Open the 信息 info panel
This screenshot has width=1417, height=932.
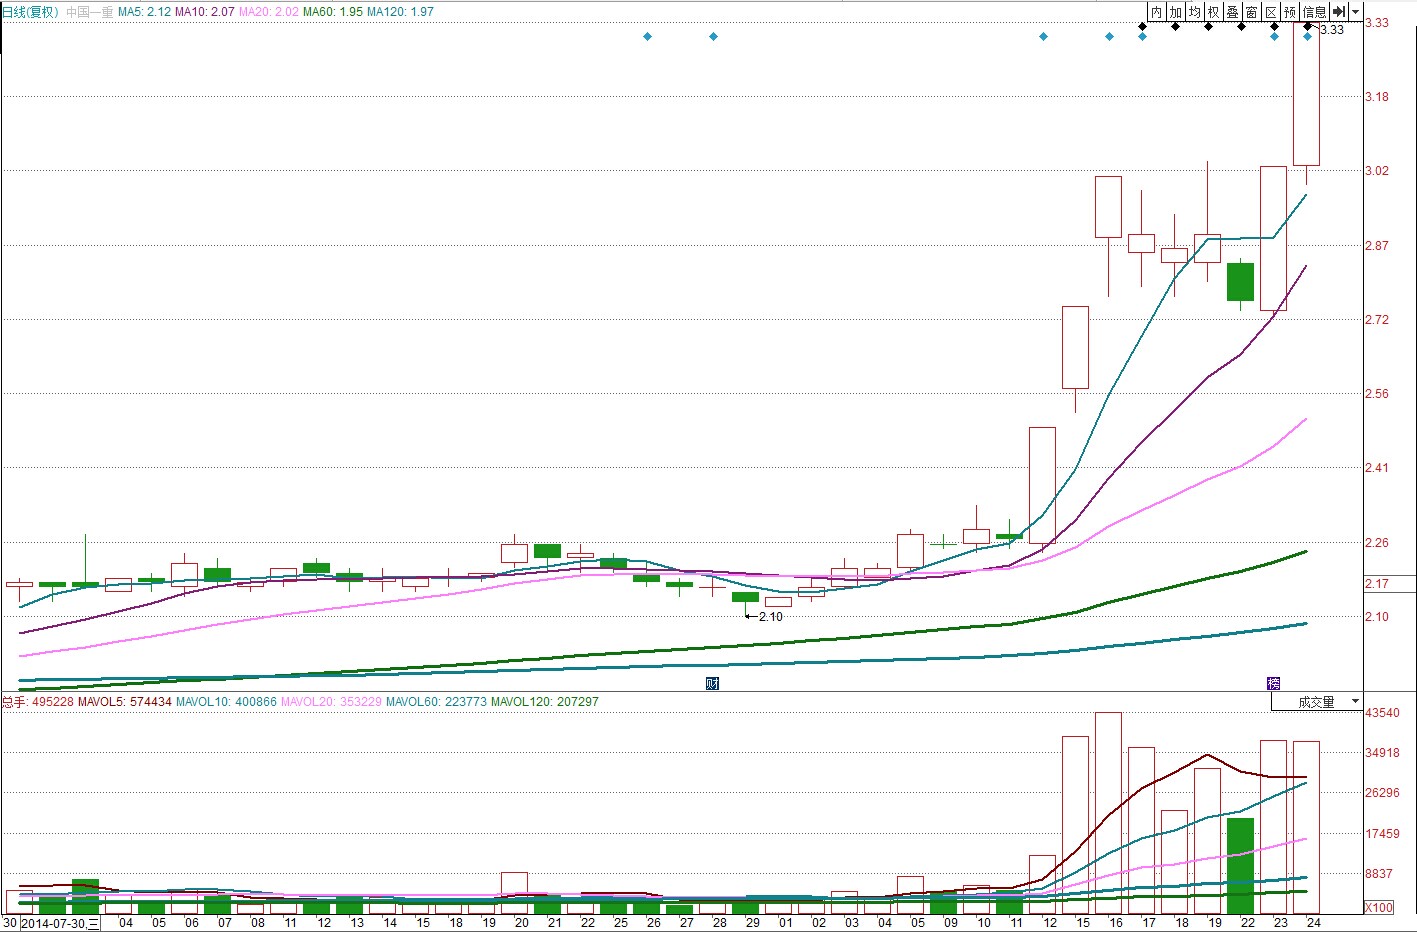(1314, 12)
